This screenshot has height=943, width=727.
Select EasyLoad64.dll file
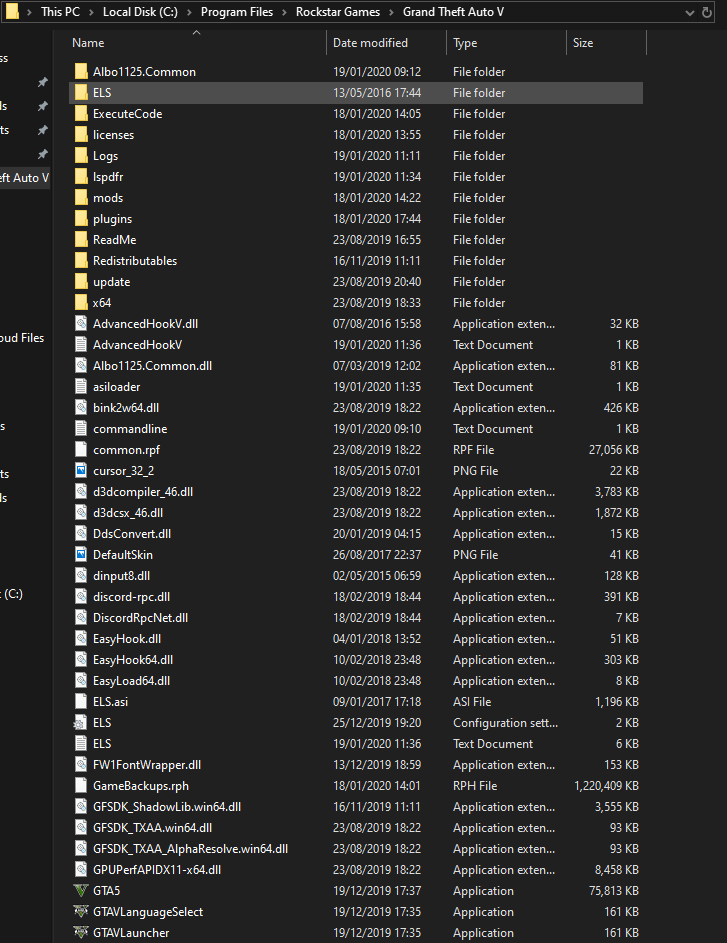point(131,681)
